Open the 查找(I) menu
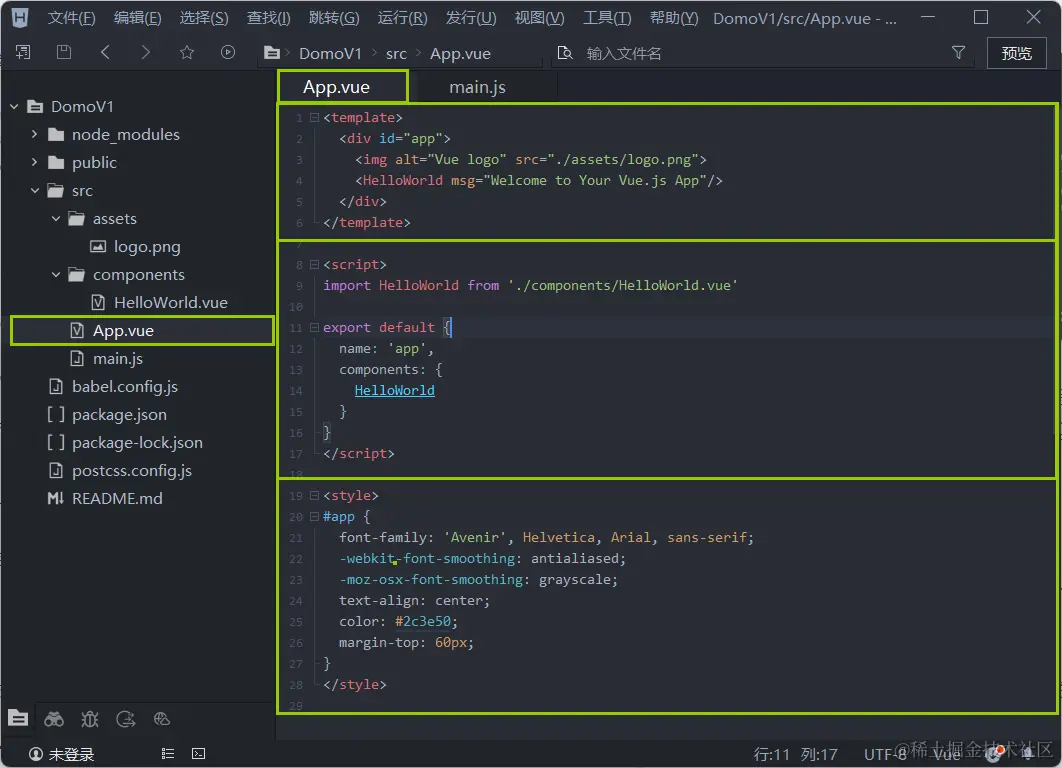The image size is (1062, 768). point(268,18)
